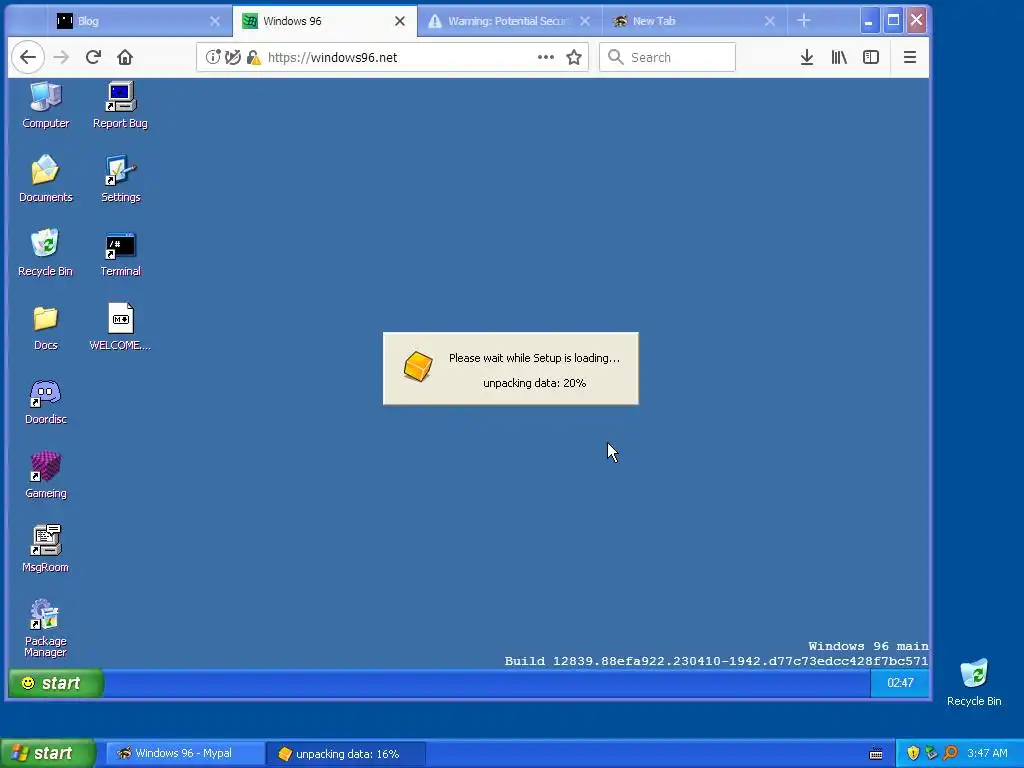Click the Windows 96 build number text
The height and width of the screenshot is (768, 1024).
tap(716, 661)
